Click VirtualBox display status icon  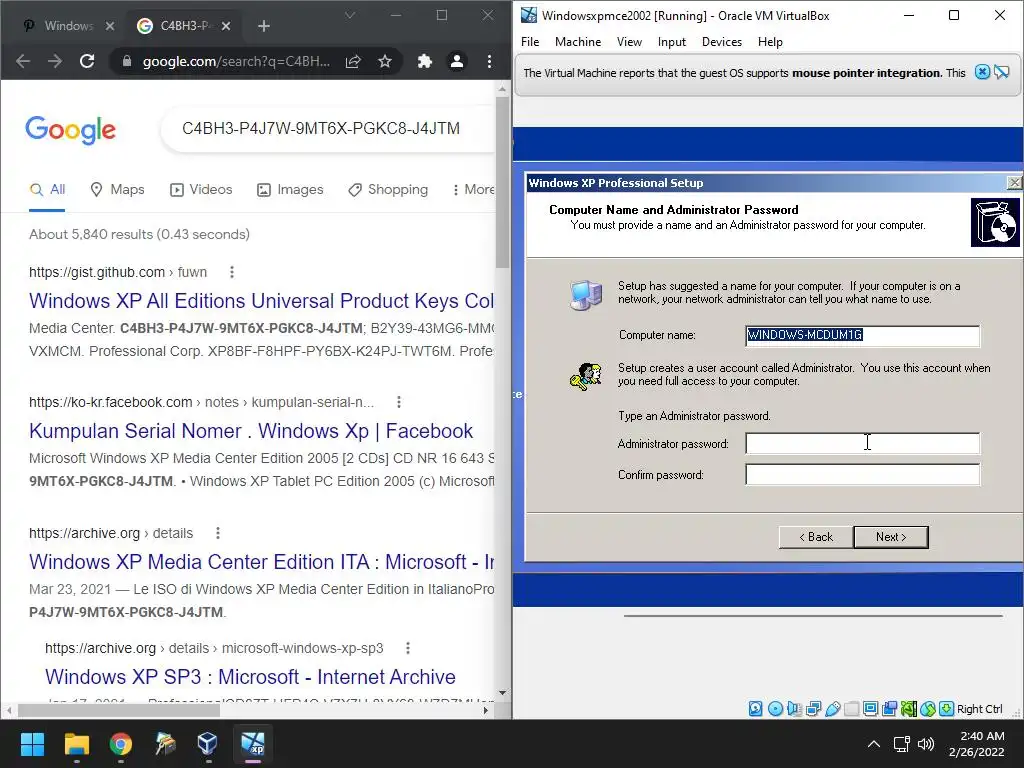(x=871, y=709)
